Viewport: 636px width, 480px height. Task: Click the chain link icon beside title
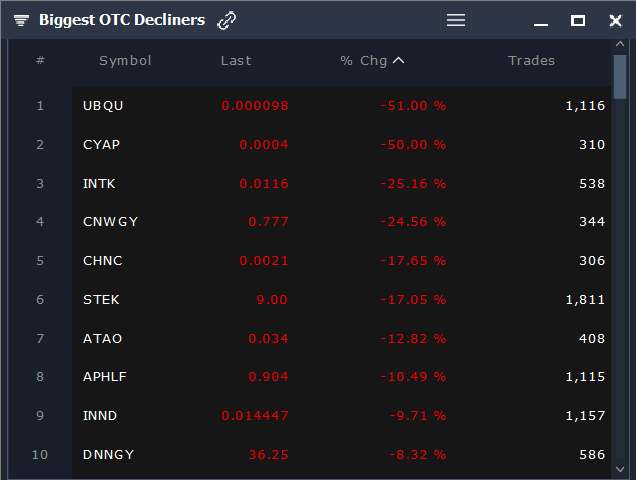tap(226, 21)
